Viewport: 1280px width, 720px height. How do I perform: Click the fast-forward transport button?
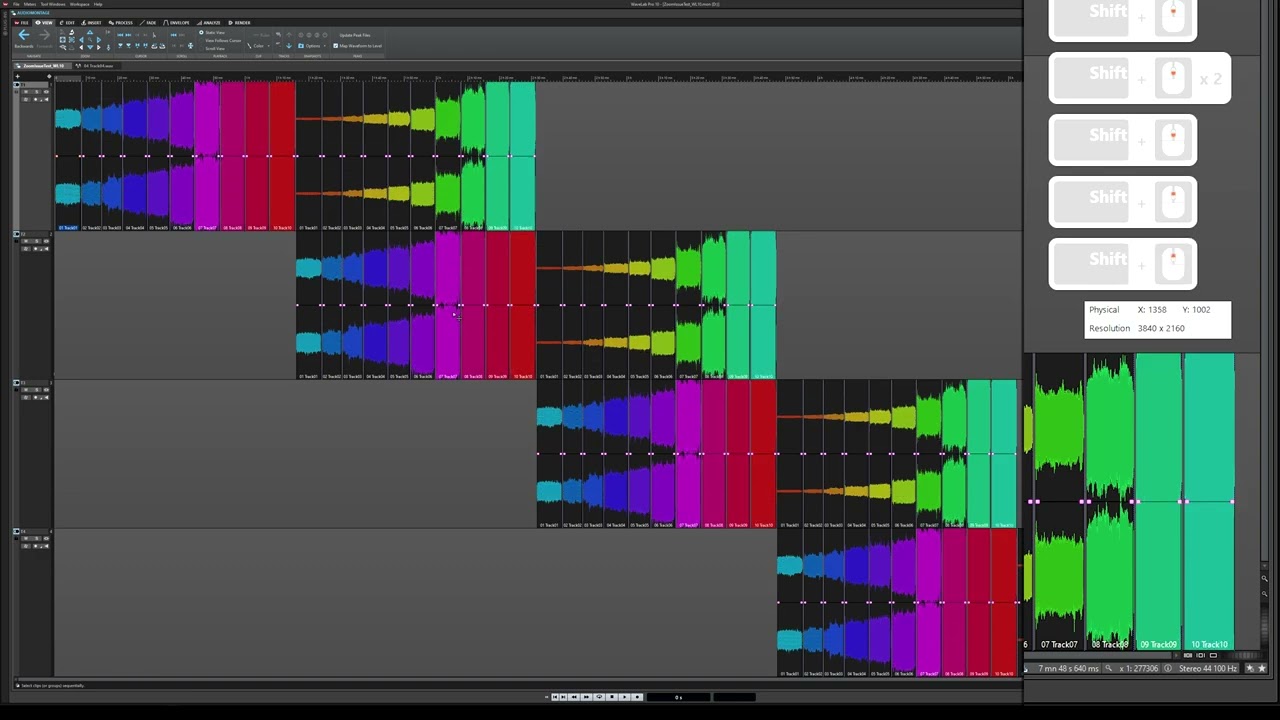[x=585, y=697]
